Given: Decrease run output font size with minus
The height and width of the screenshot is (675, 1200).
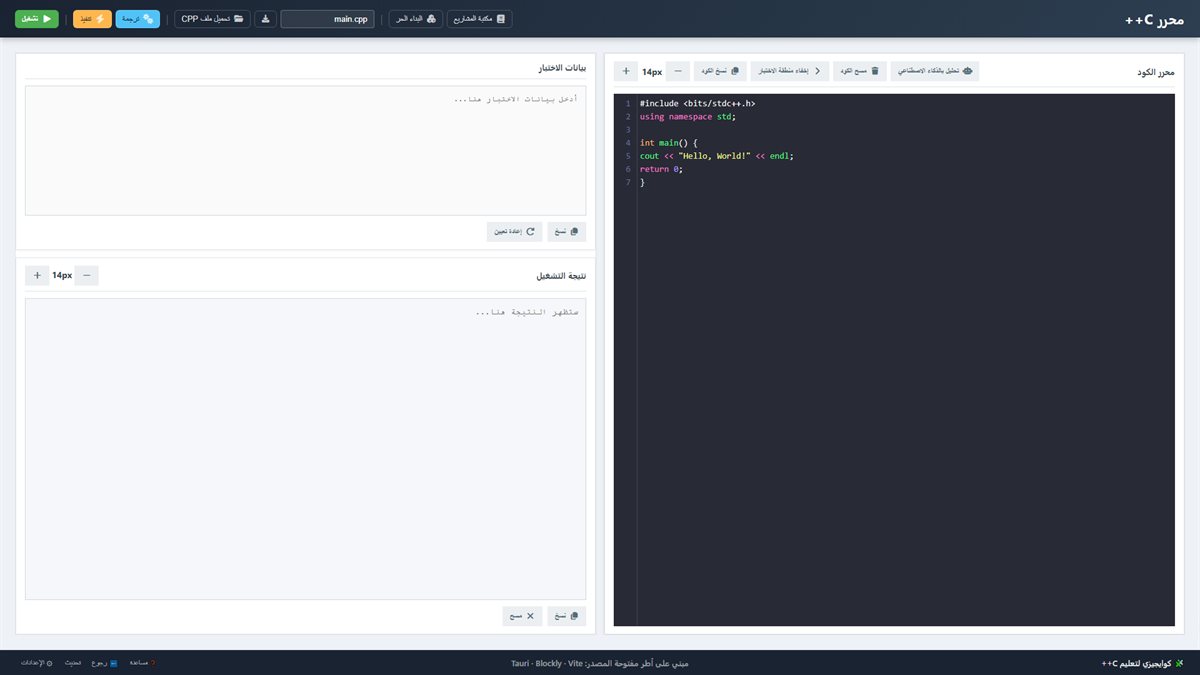Looking at the screenshot, I should [x=87, y=275].
